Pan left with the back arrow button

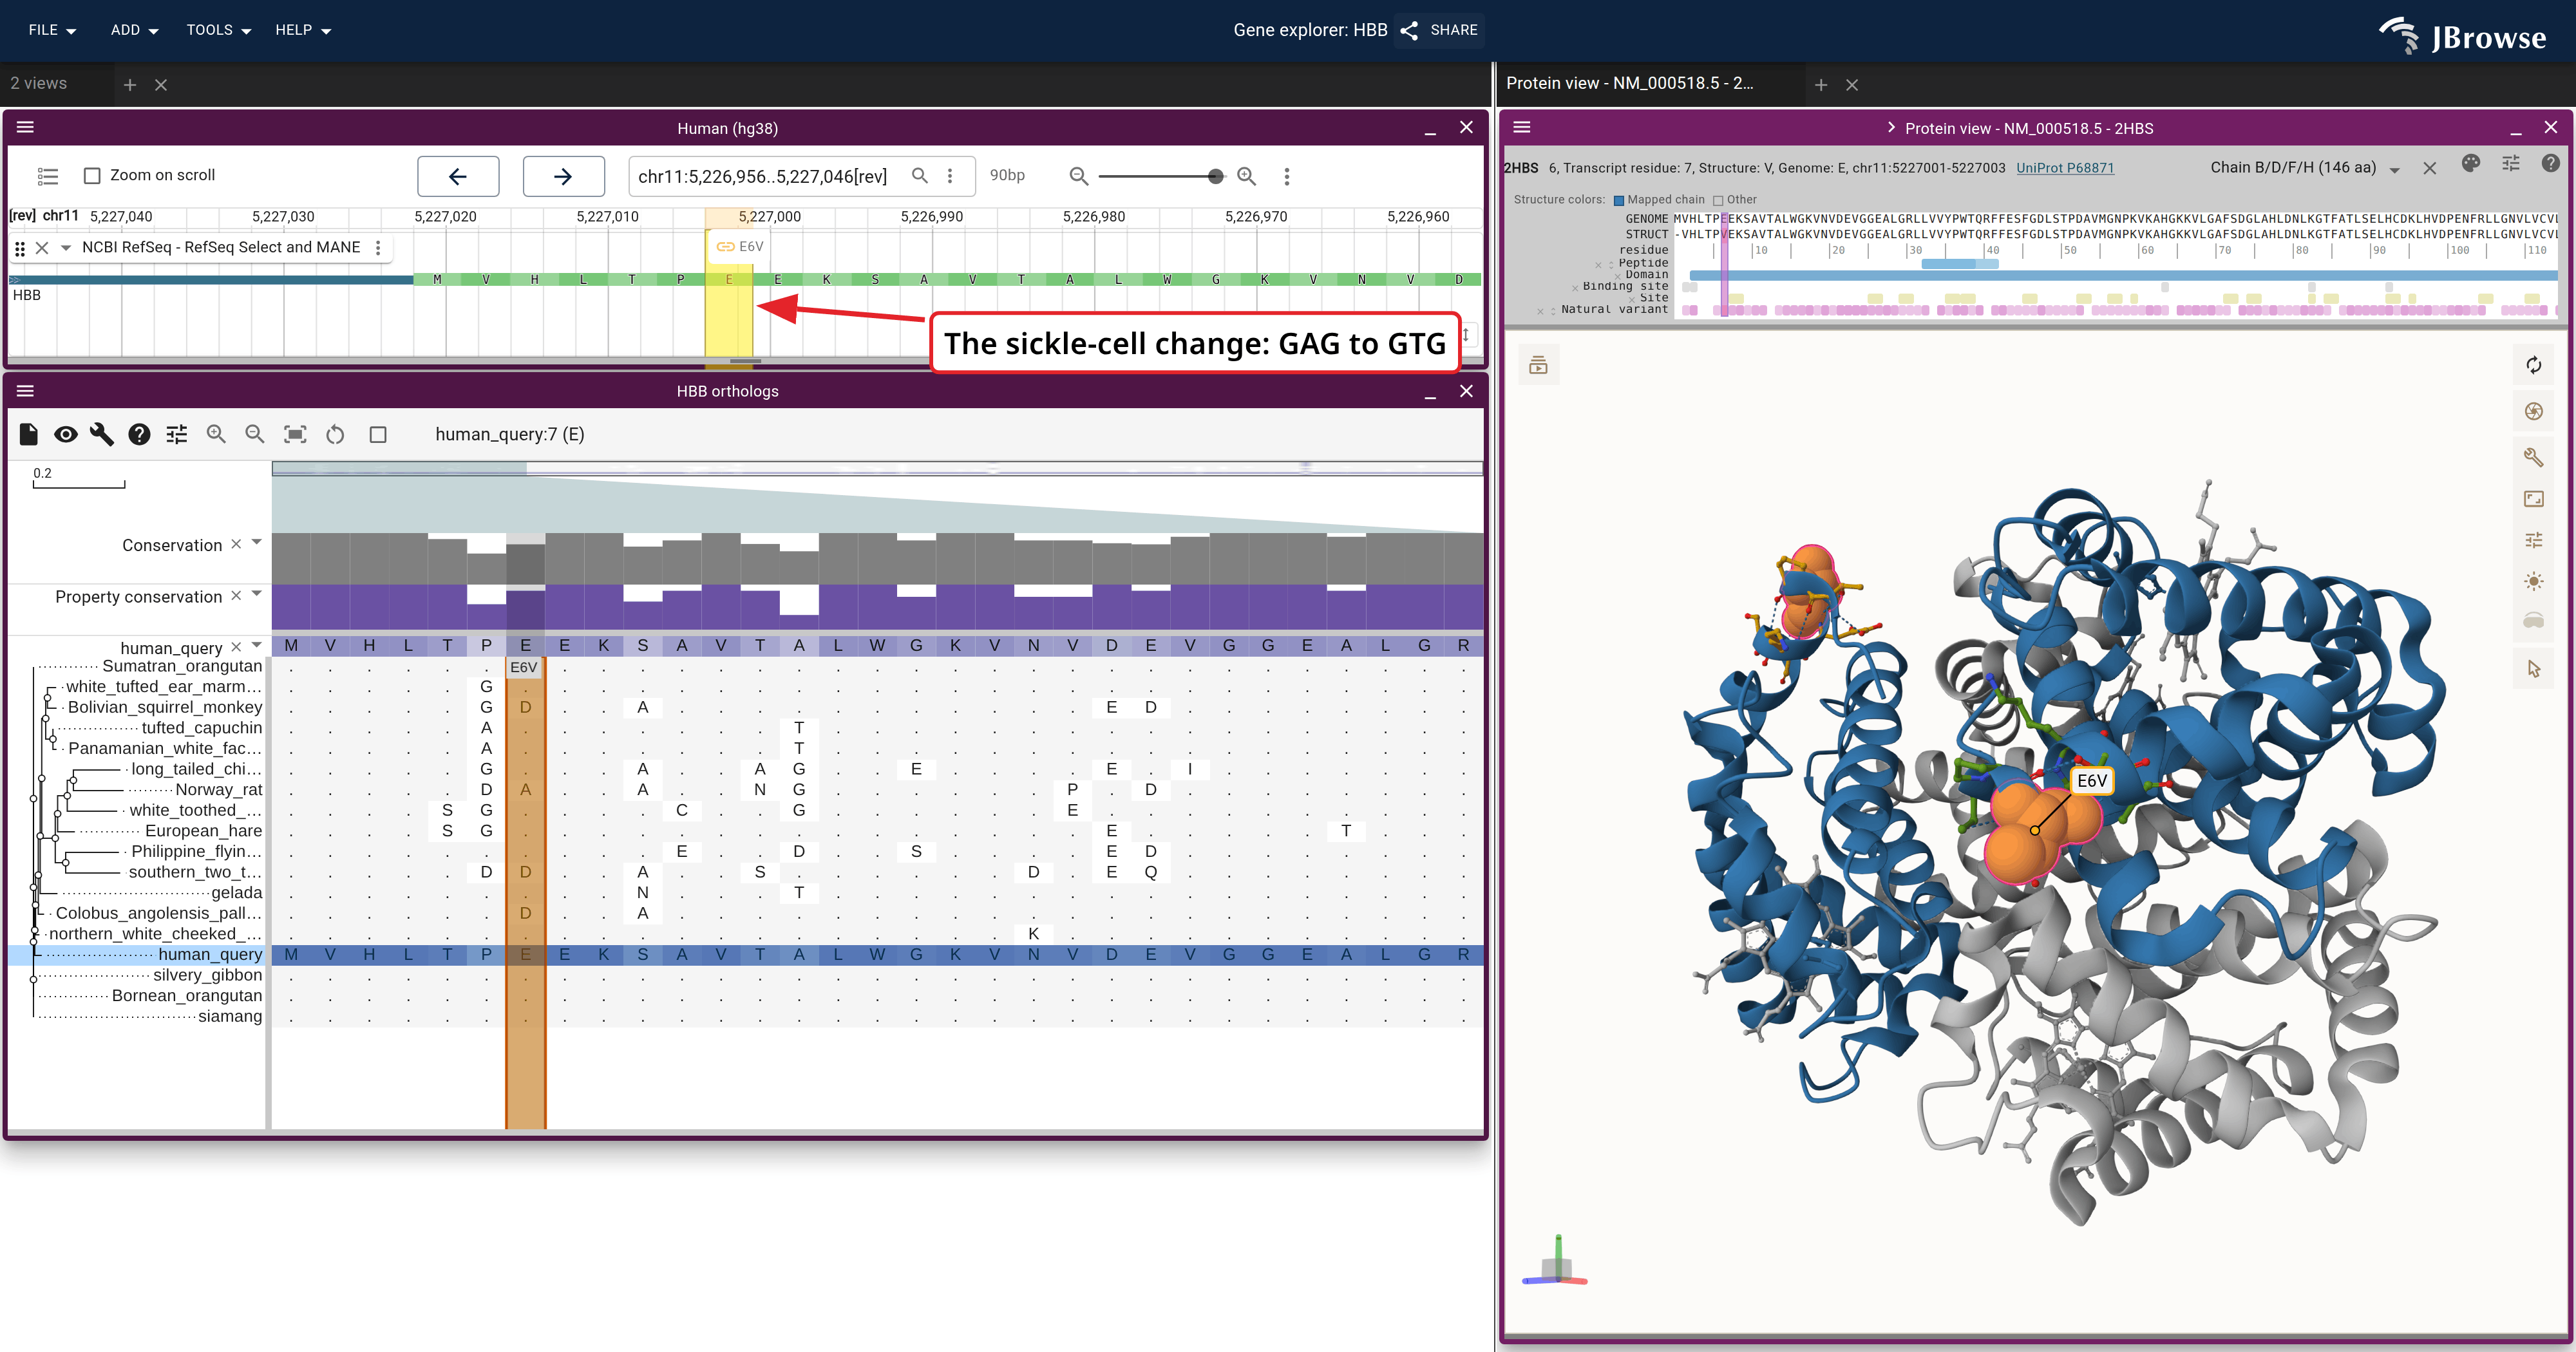pos(458,176)
